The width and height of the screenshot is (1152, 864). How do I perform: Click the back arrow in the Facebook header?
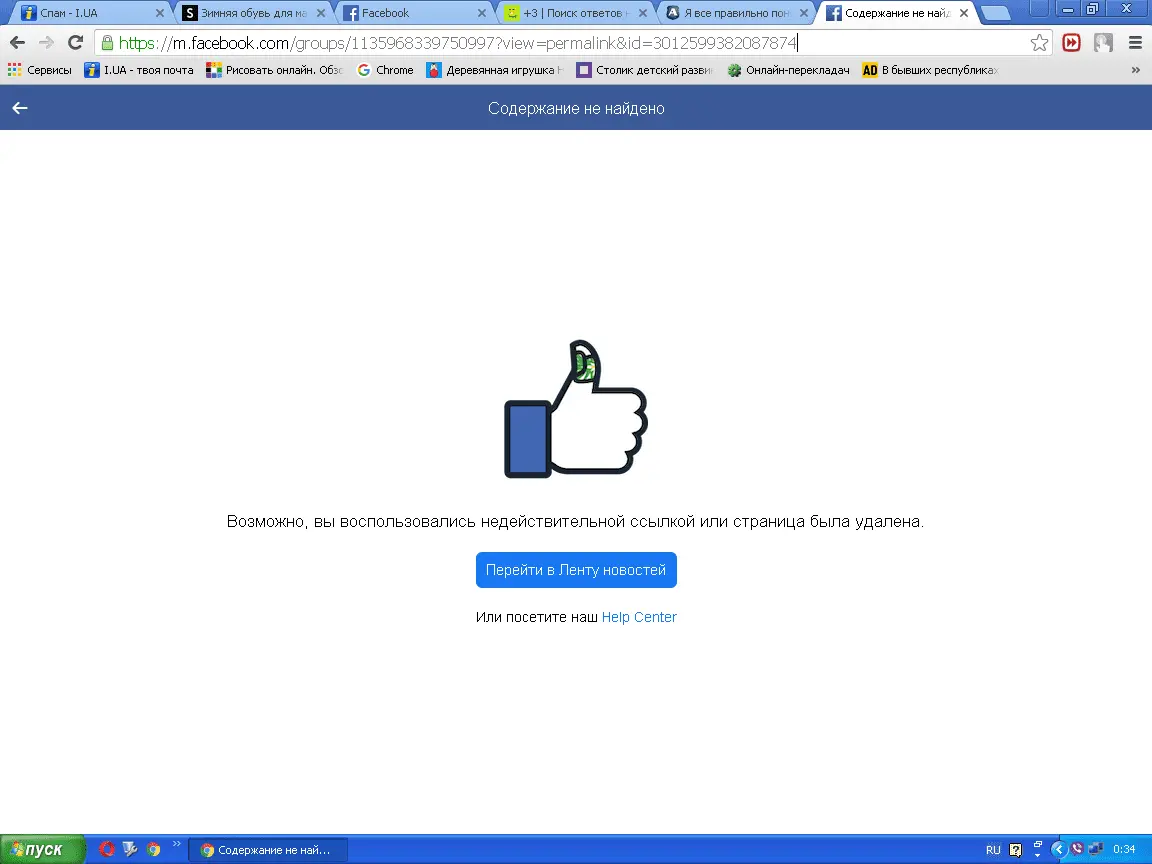coord(19,108)
